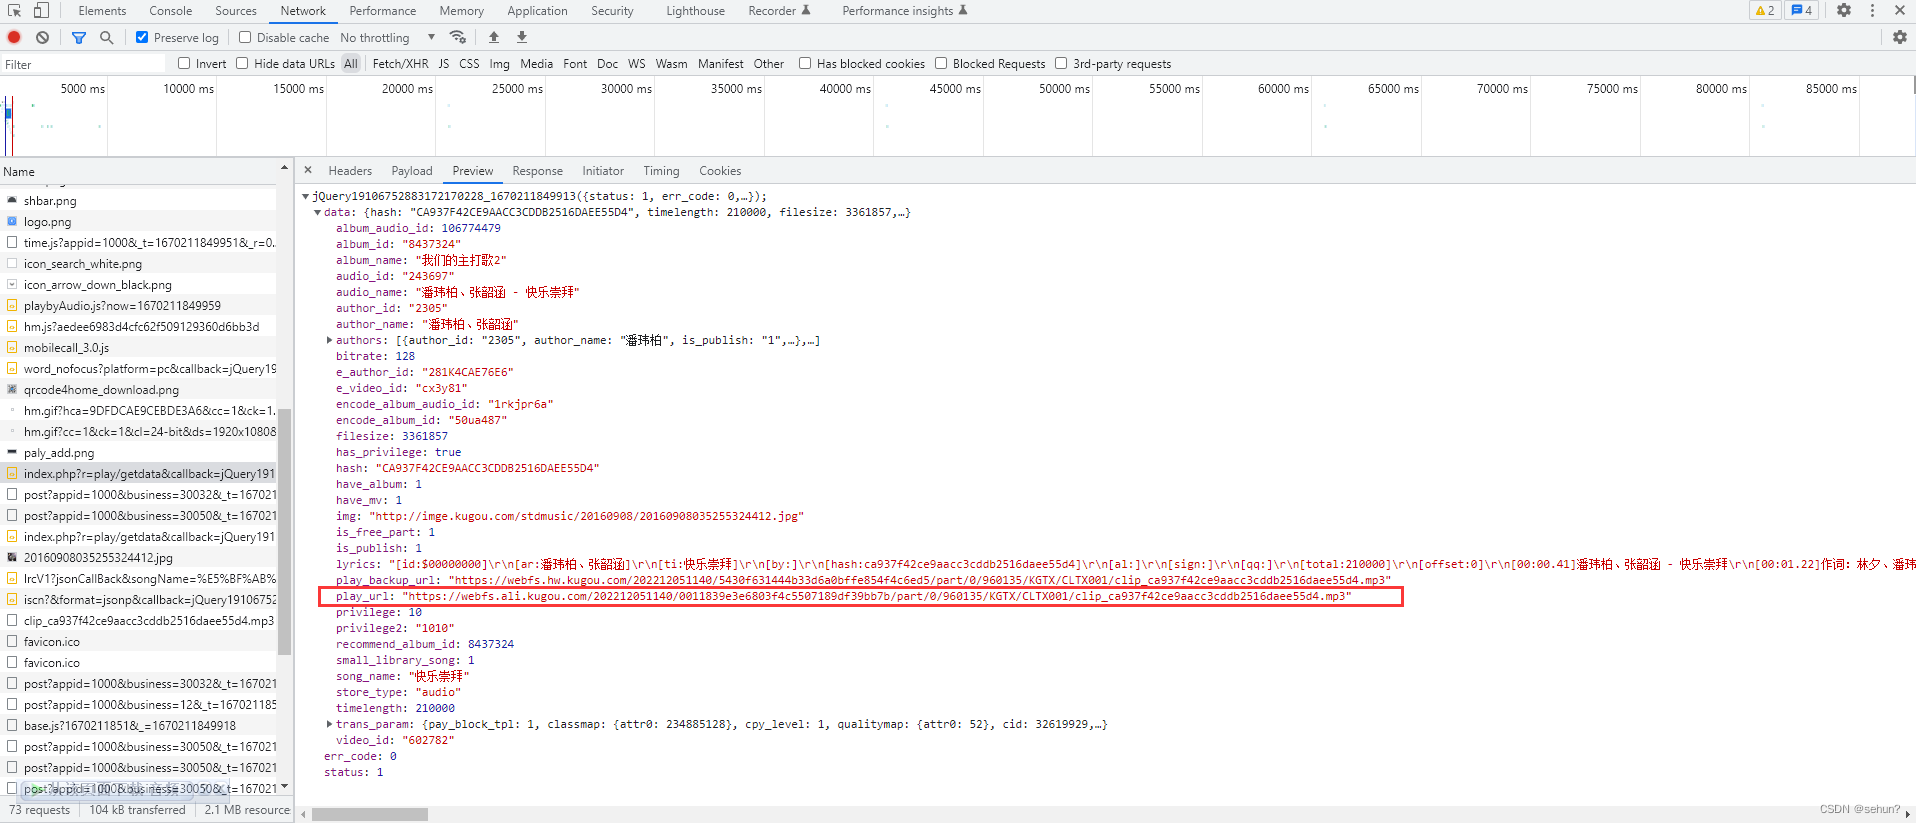Expand the trans_param object

click(330, 724)
